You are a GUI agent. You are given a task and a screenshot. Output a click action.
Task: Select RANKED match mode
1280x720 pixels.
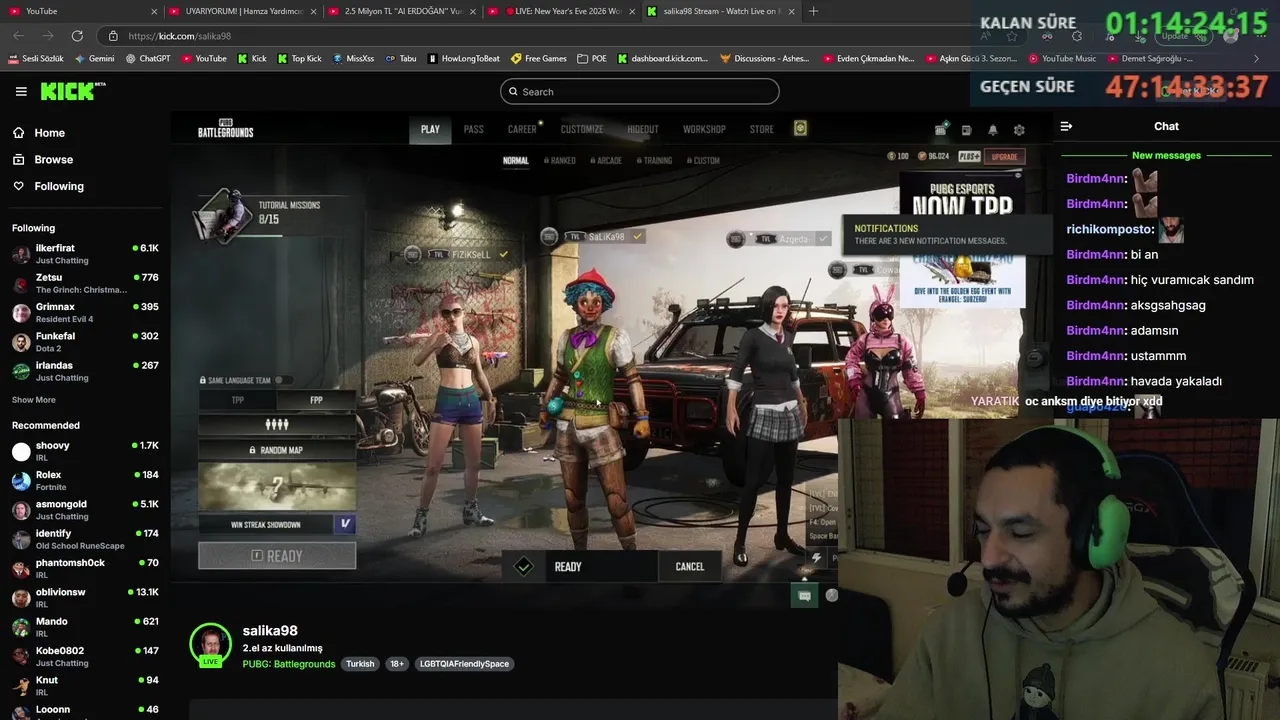560,160
